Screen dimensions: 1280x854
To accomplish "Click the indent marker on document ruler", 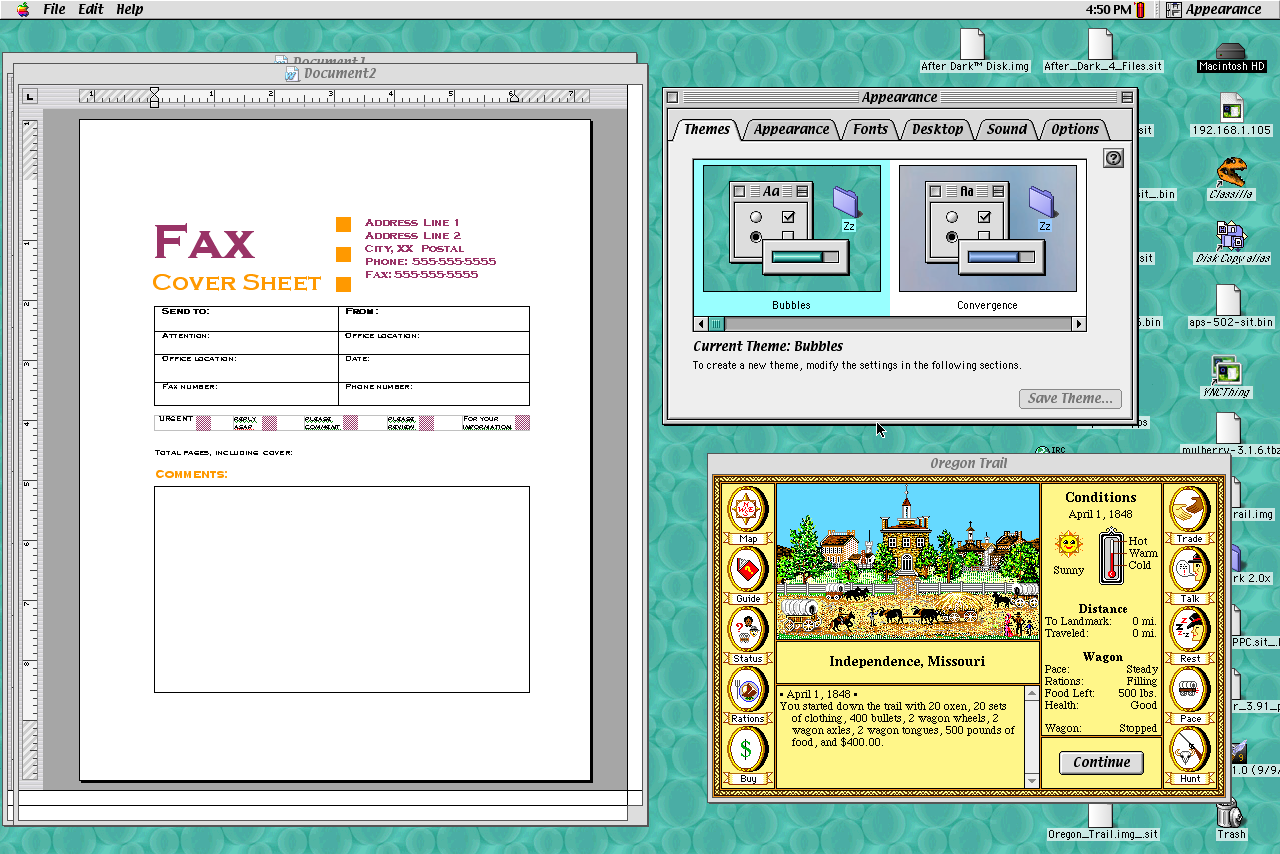I will tap(154, 97).
